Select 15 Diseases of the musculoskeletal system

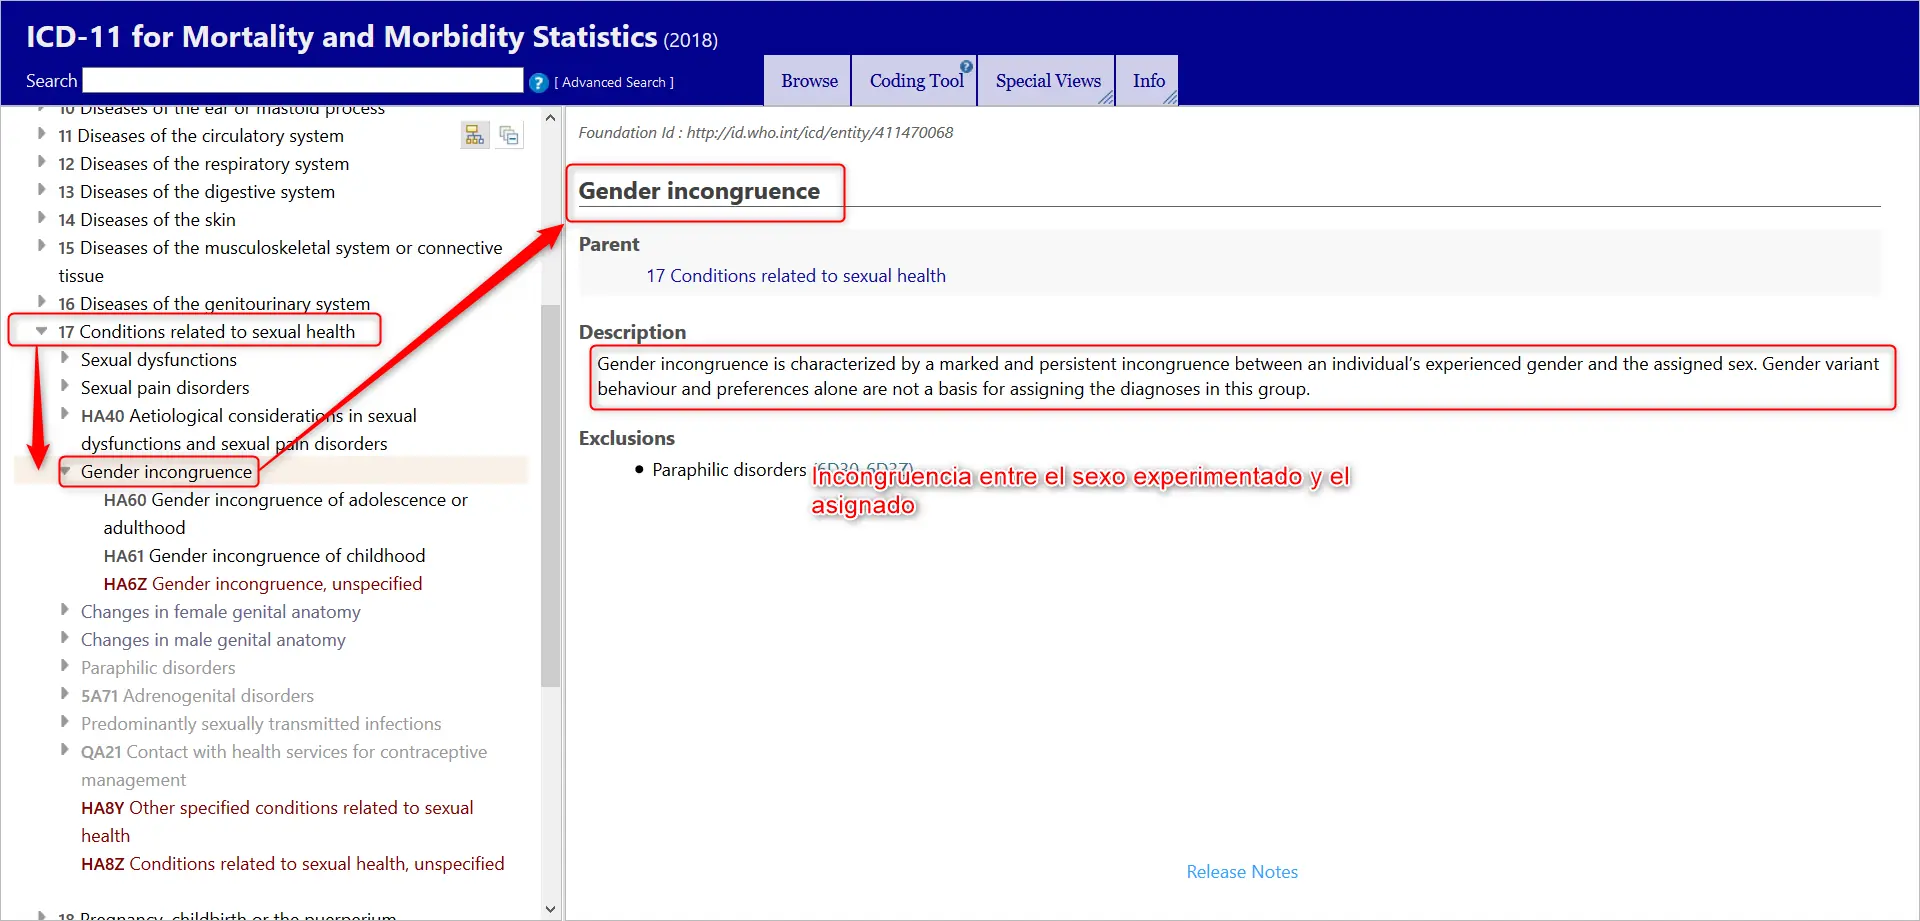280,262
